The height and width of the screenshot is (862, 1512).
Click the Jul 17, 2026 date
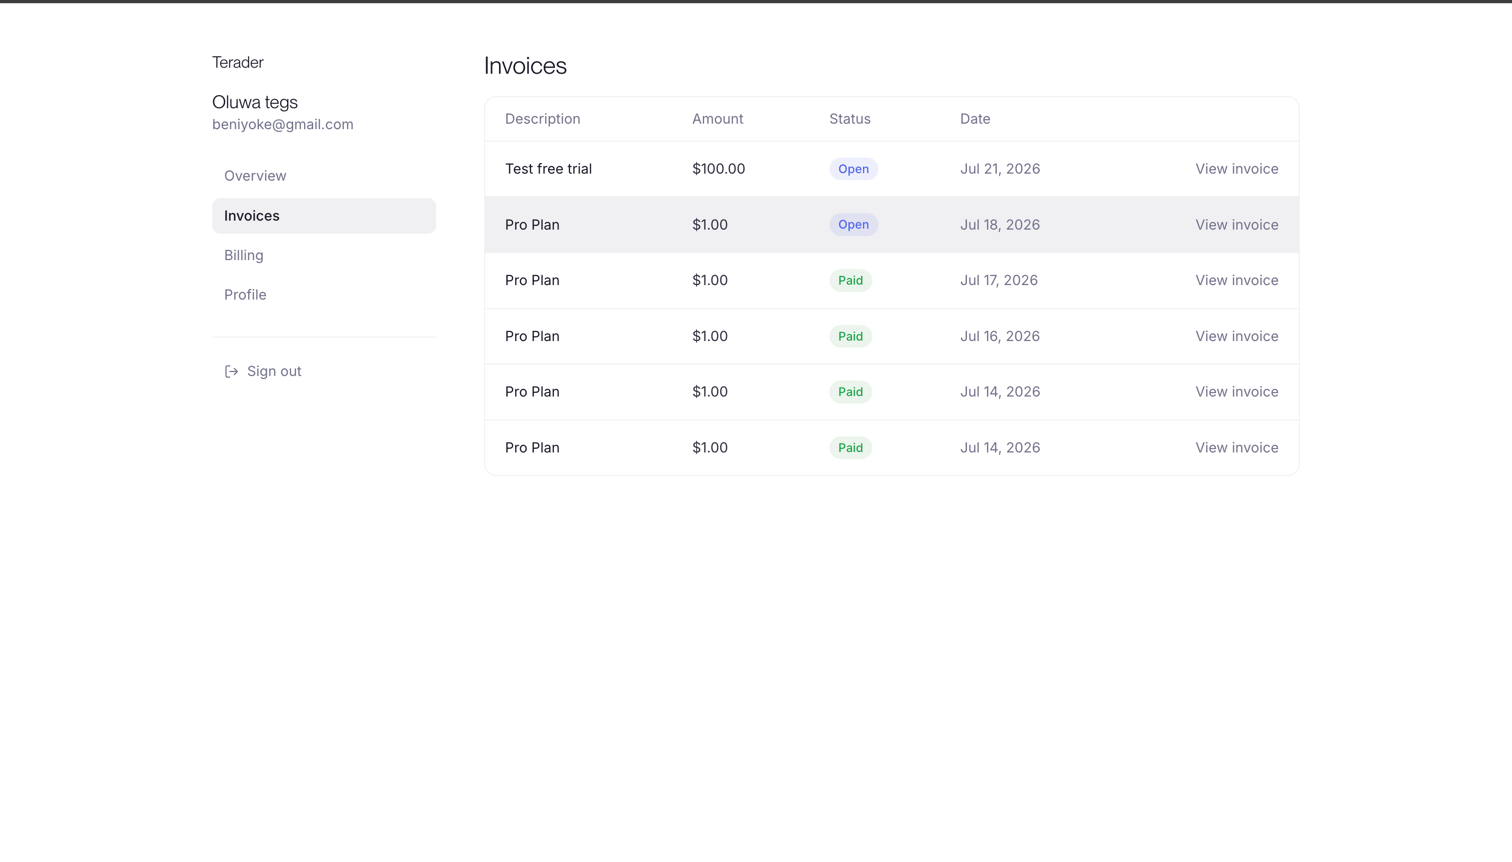(999, 281)
